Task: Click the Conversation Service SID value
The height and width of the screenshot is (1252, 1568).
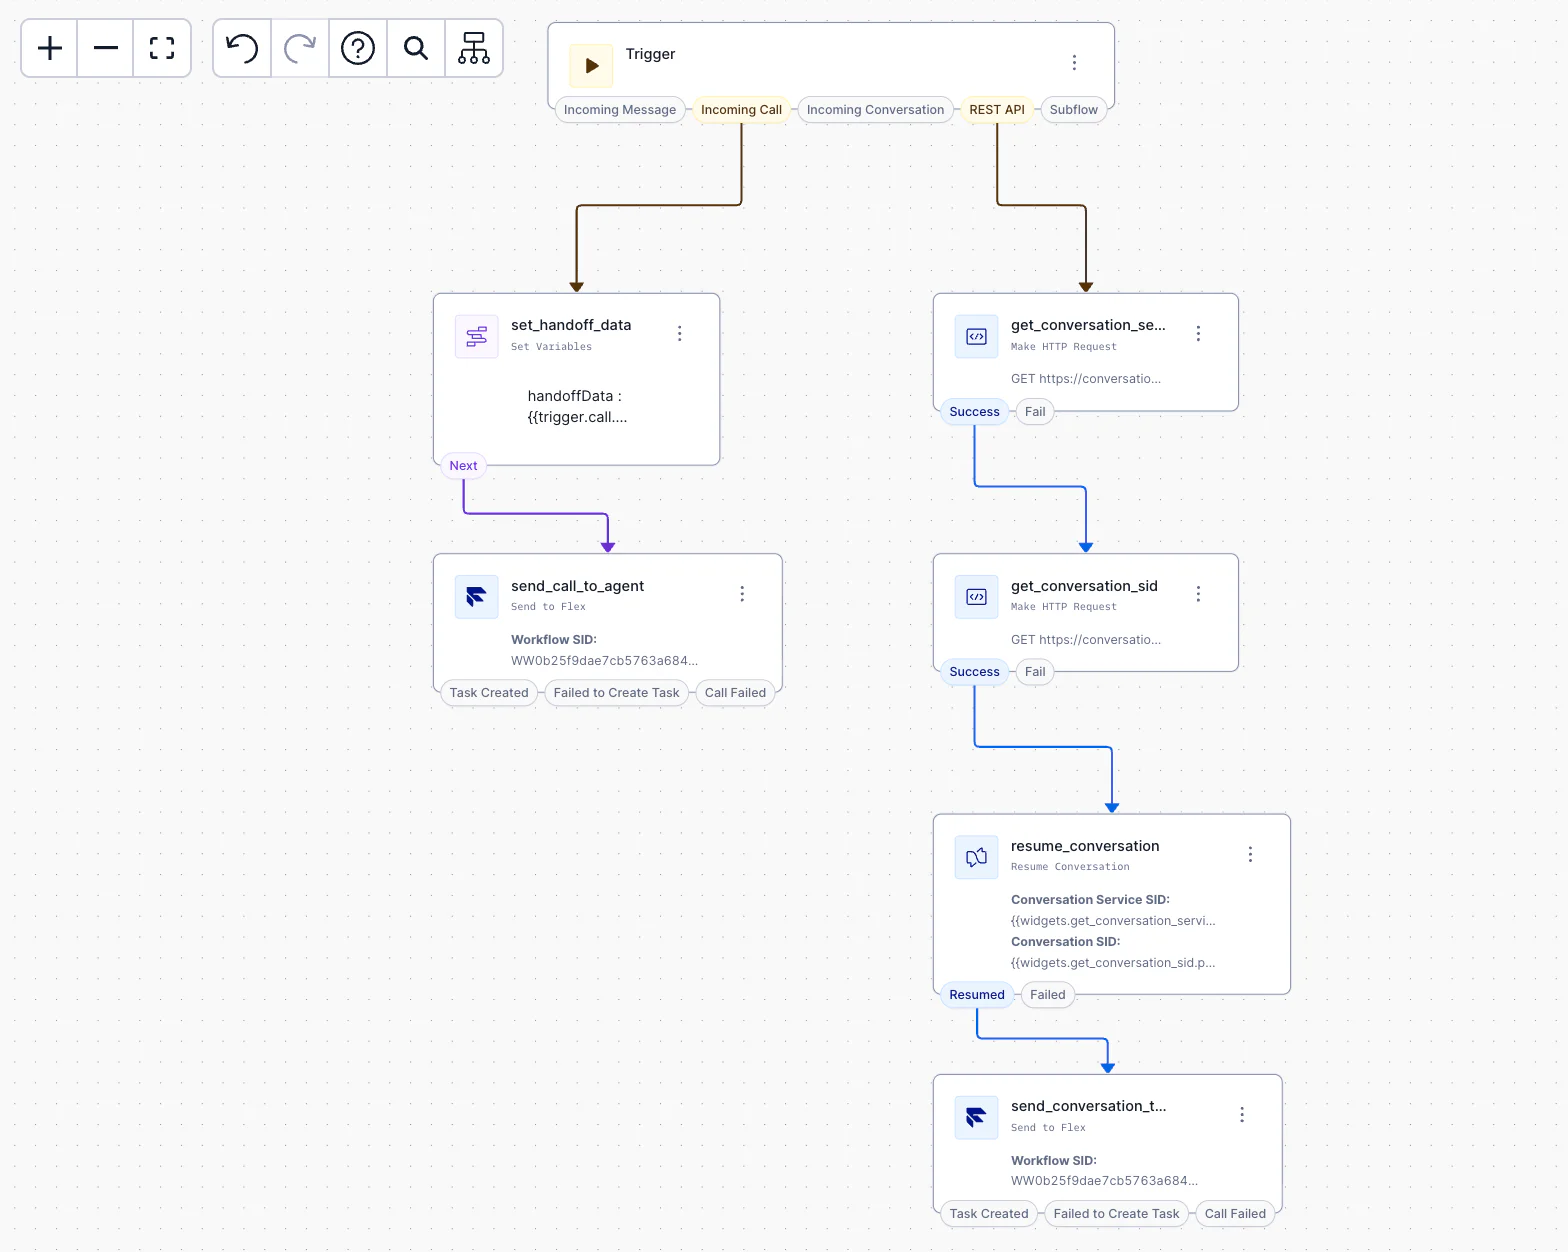Action: point(1113,921)
